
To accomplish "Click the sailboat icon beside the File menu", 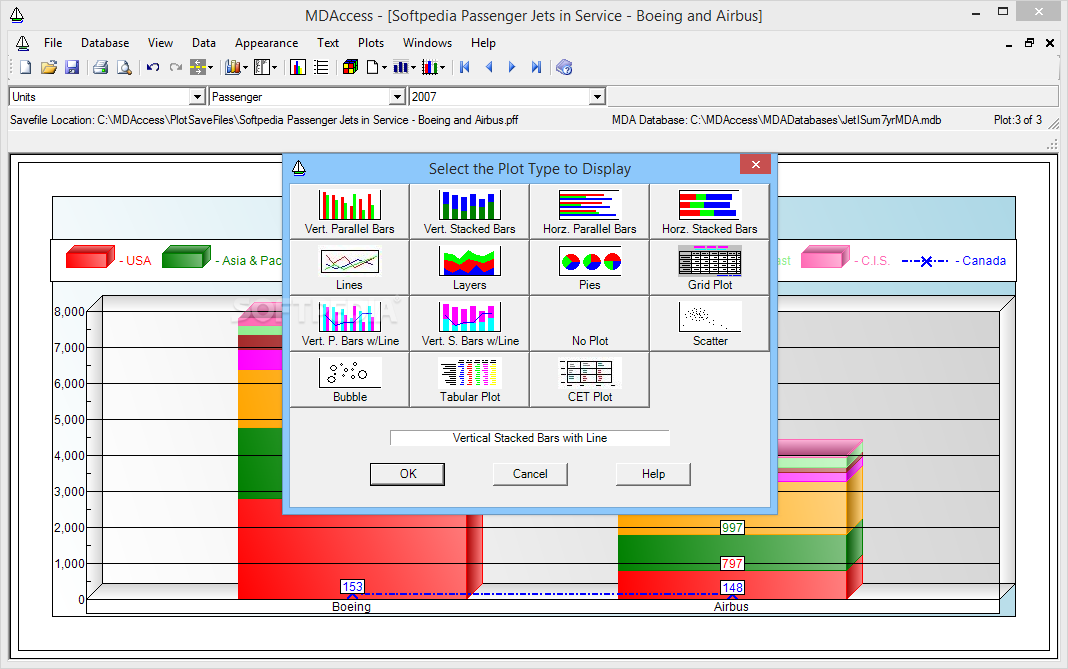I will point(22,43).
